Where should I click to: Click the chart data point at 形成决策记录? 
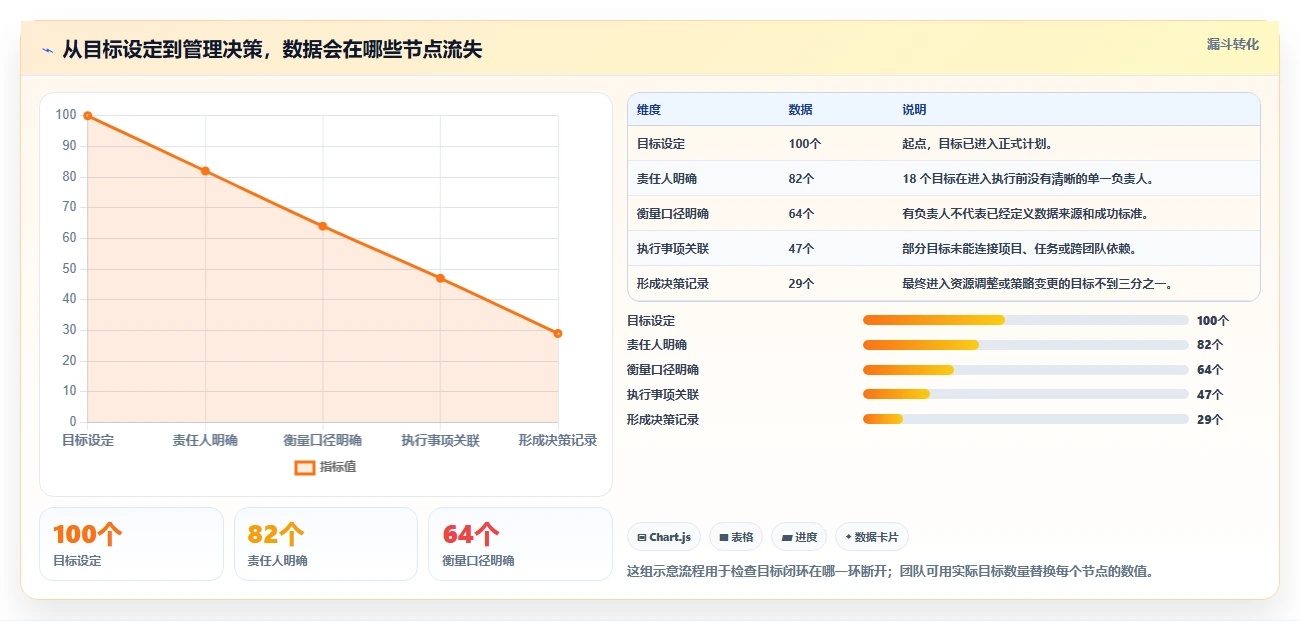tap(558, 333)
